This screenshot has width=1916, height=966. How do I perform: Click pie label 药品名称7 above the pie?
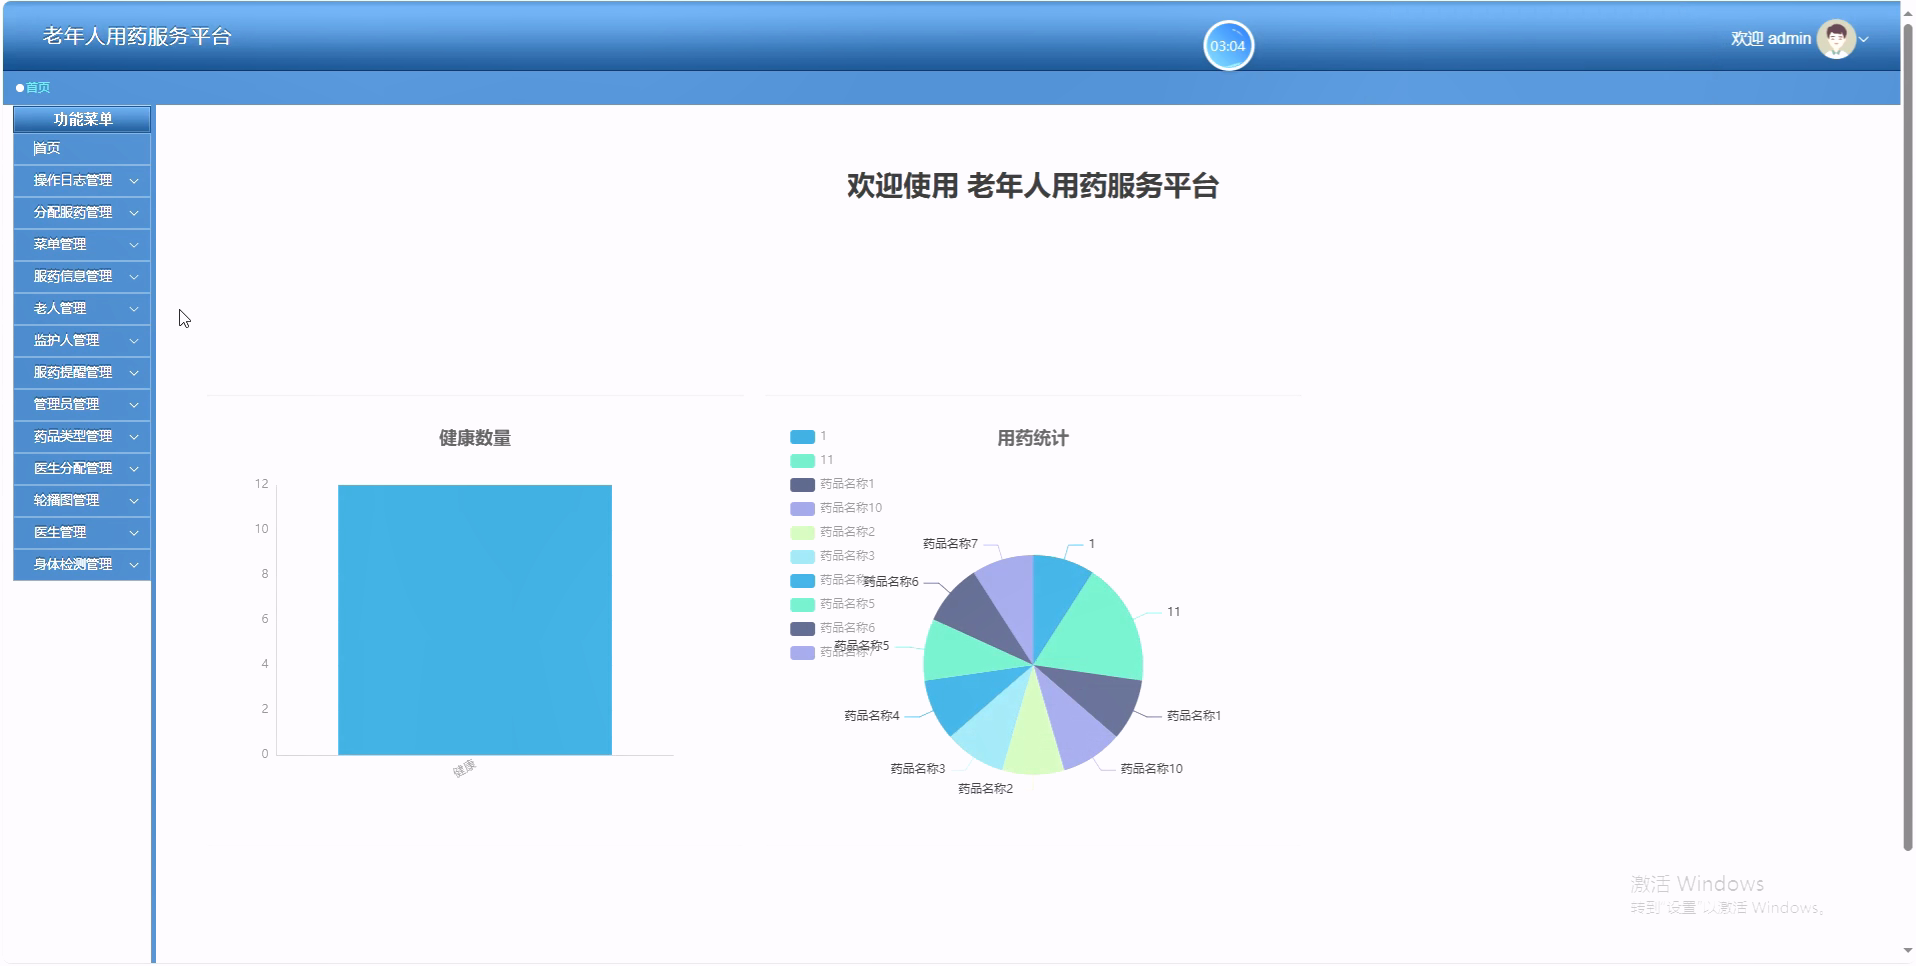[950, 544]
